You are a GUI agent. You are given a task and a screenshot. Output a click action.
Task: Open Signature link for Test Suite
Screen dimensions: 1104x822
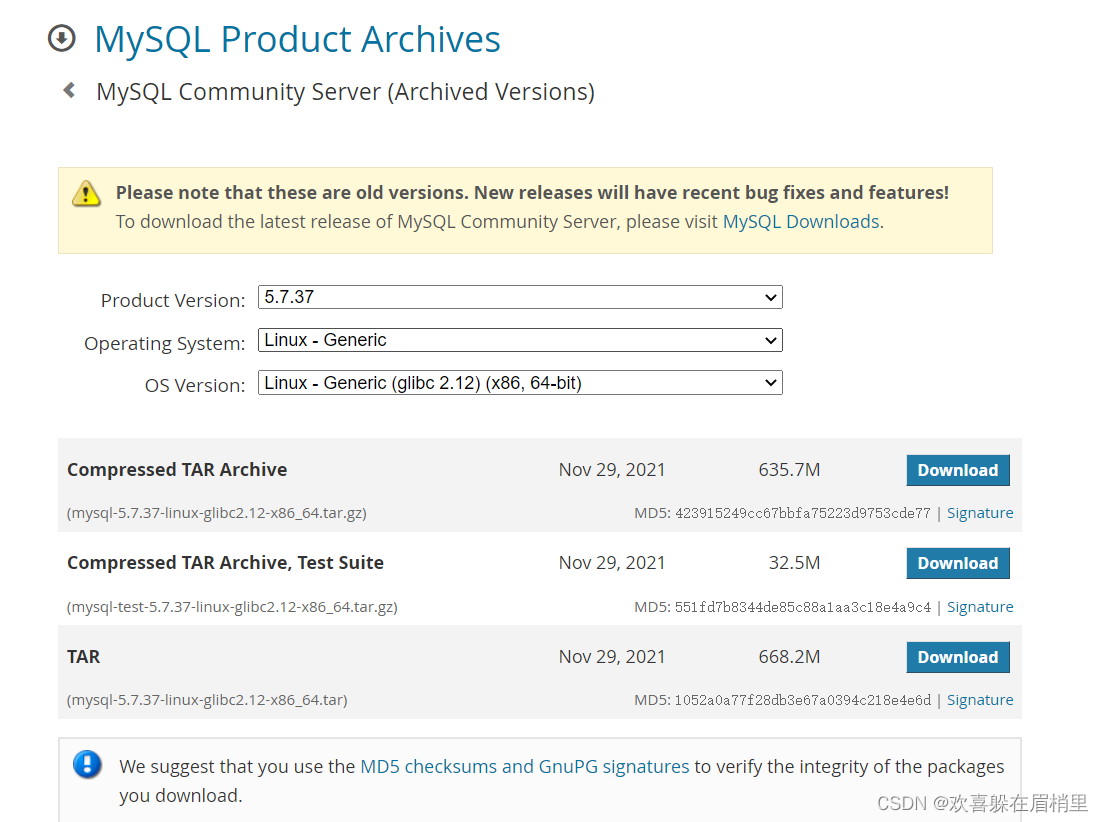(x=980, y=607)
